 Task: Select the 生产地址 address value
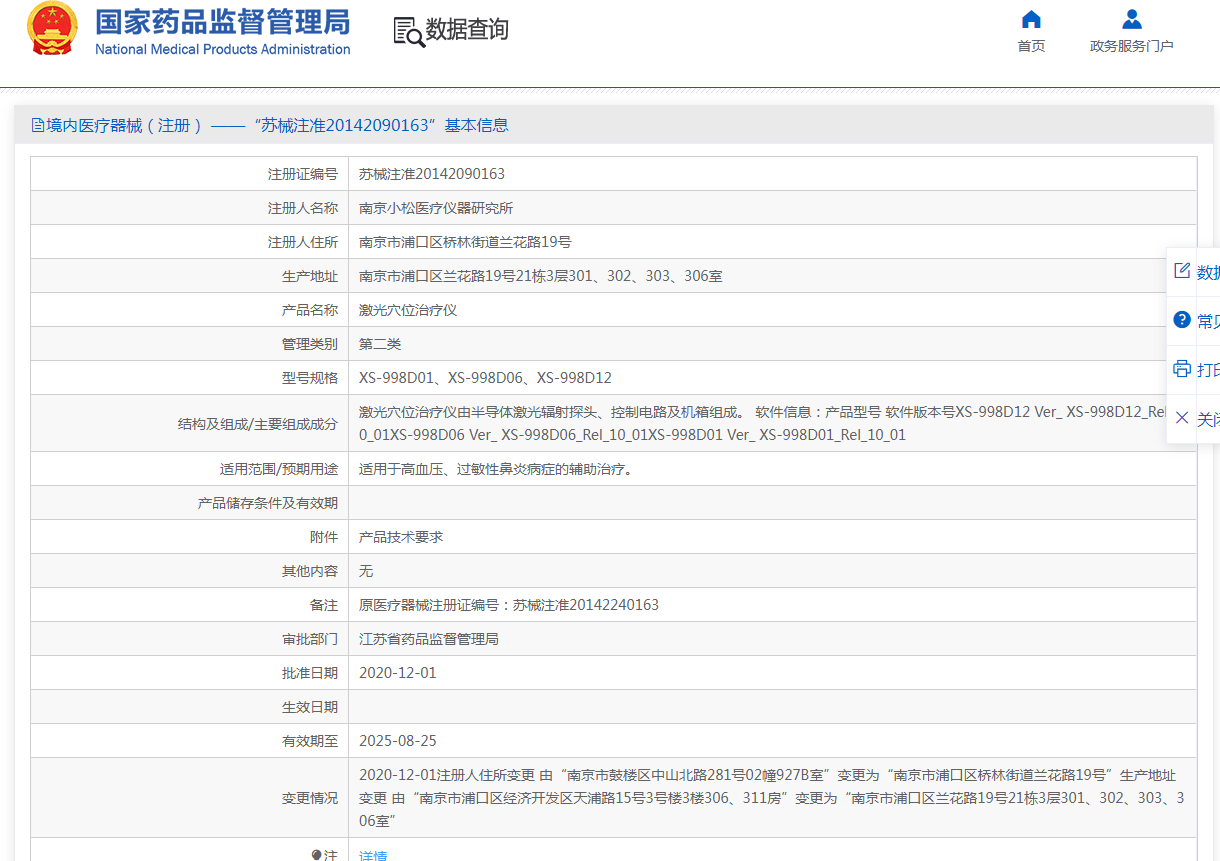click(541, 276)
